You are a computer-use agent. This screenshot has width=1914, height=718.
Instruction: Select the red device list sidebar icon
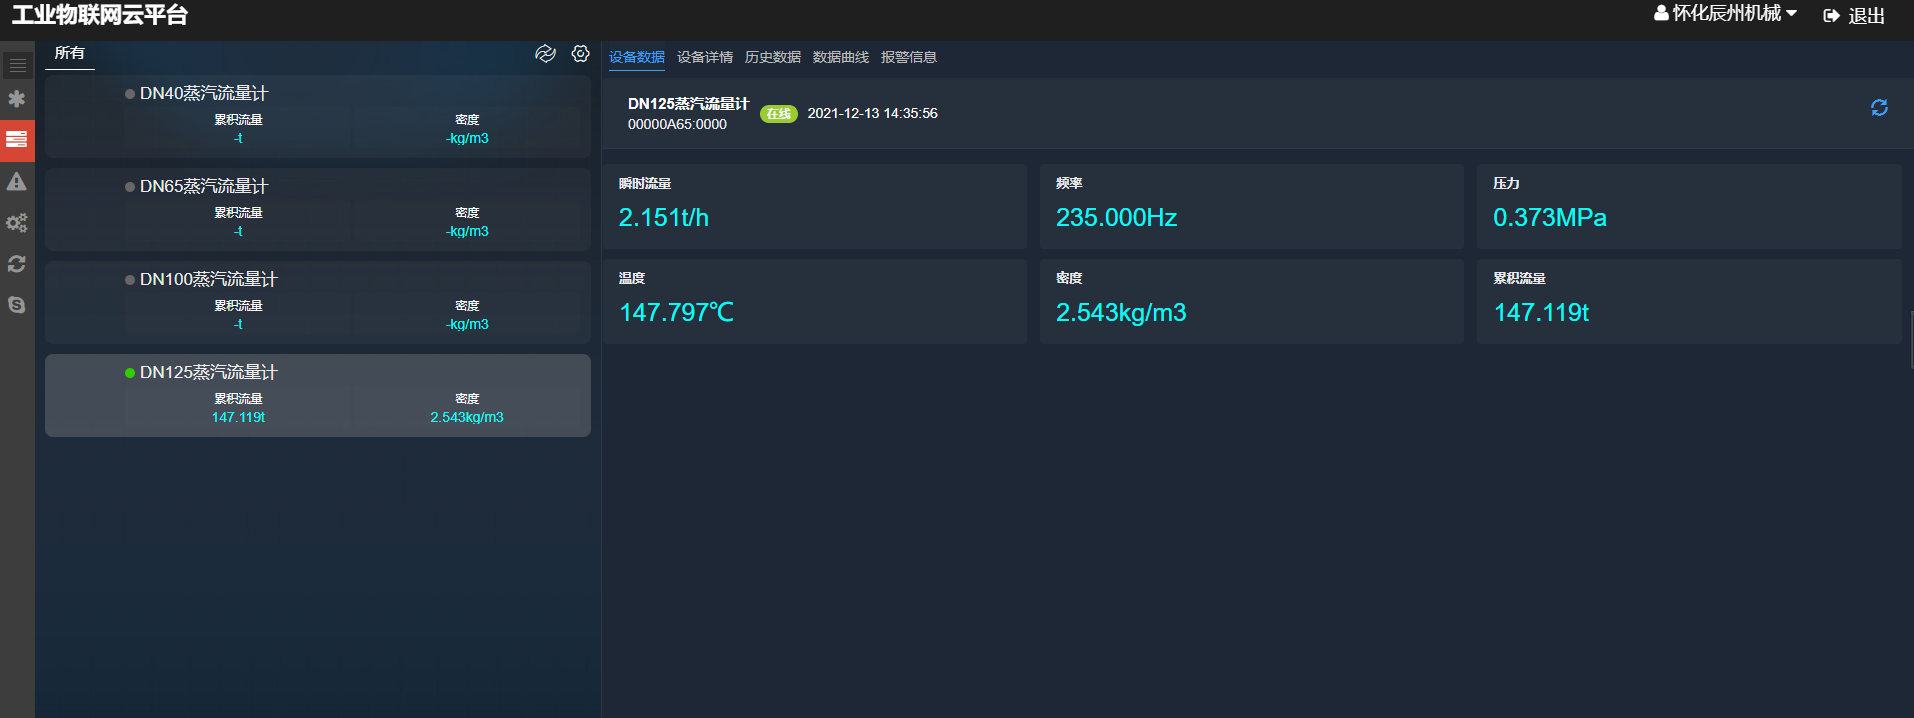[x=17, y=140]
